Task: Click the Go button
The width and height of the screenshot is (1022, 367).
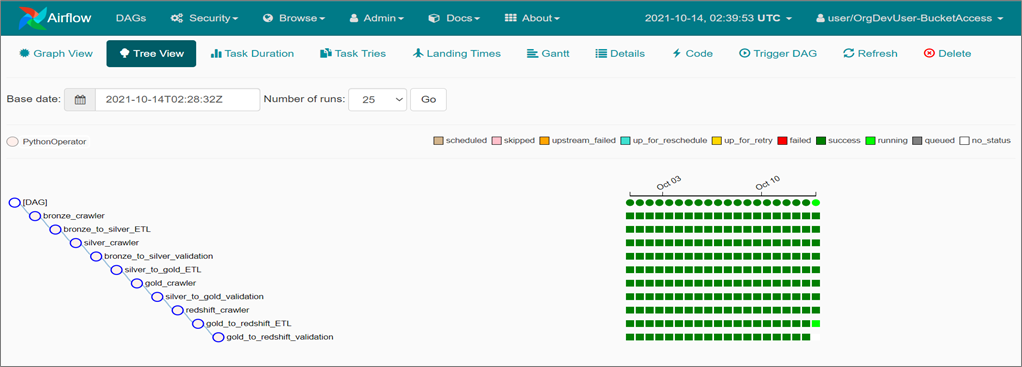Action: pyautogui.click(x=428, y=100)
